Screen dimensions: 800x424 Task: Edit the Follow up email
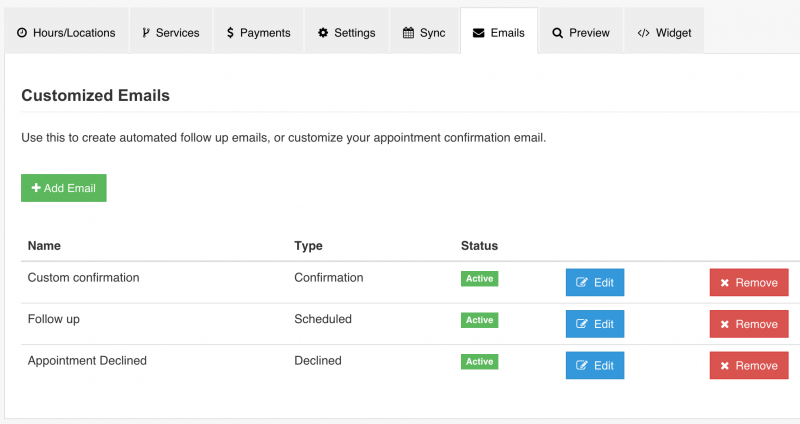click(595, 324)
